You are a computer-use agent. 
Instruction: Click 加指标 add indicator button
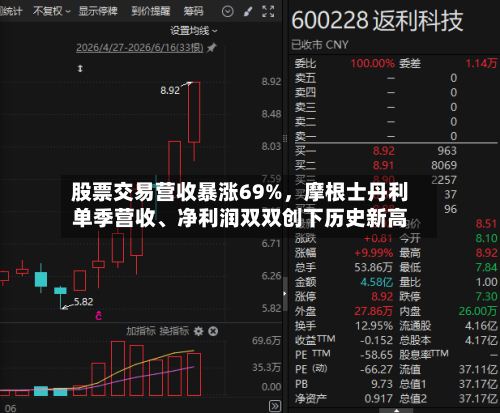click(141, 331)
